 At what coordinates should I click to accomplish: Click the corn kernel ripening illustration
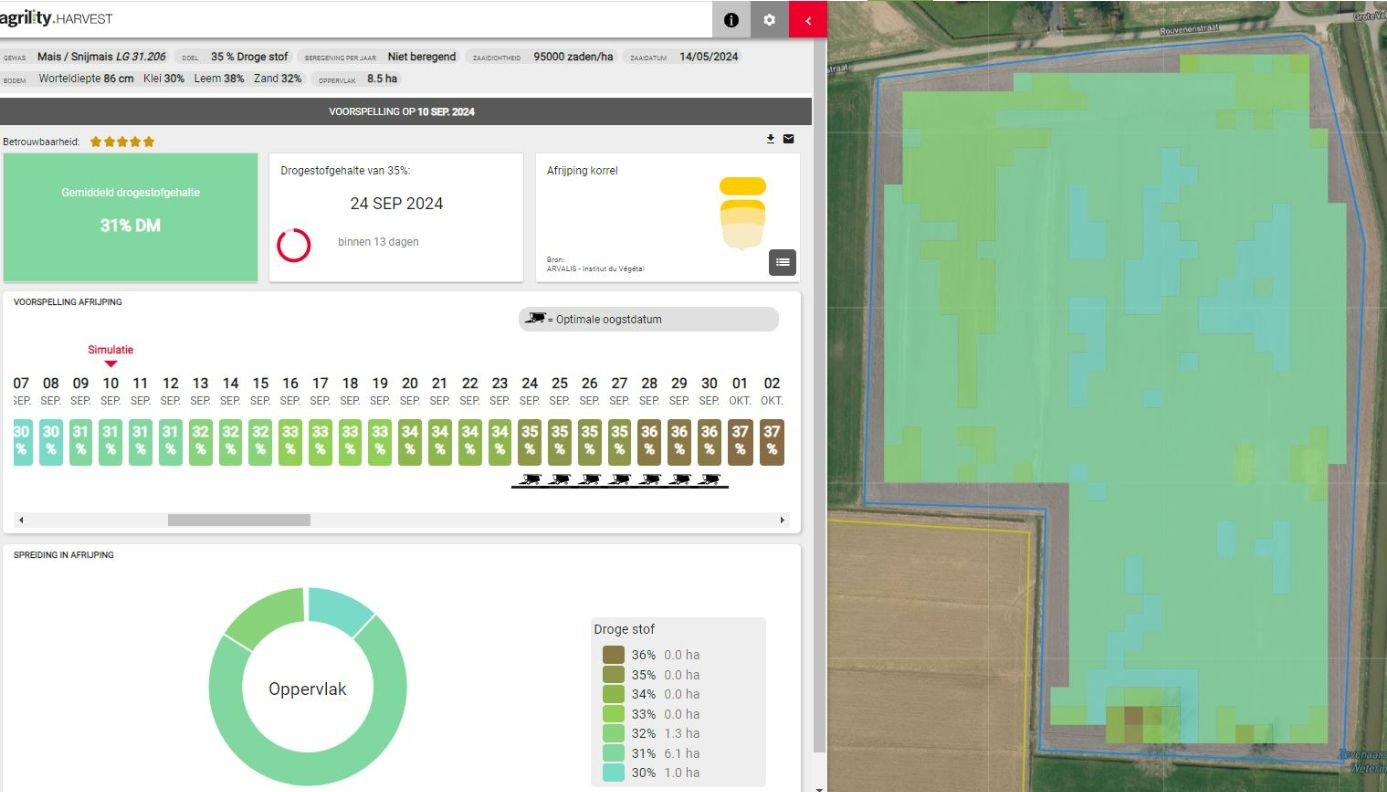click(x=743, y=213)
